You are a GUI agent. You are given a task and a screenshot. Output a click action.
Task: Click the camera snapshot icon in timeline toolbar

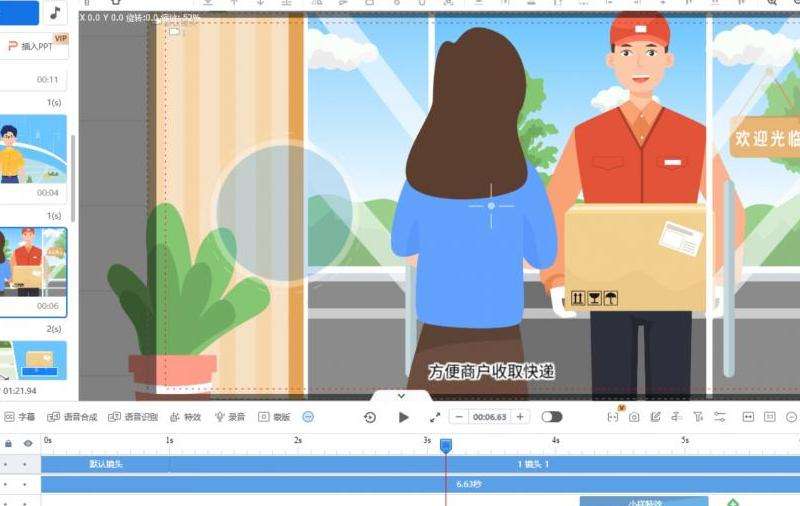pos(634,417)
